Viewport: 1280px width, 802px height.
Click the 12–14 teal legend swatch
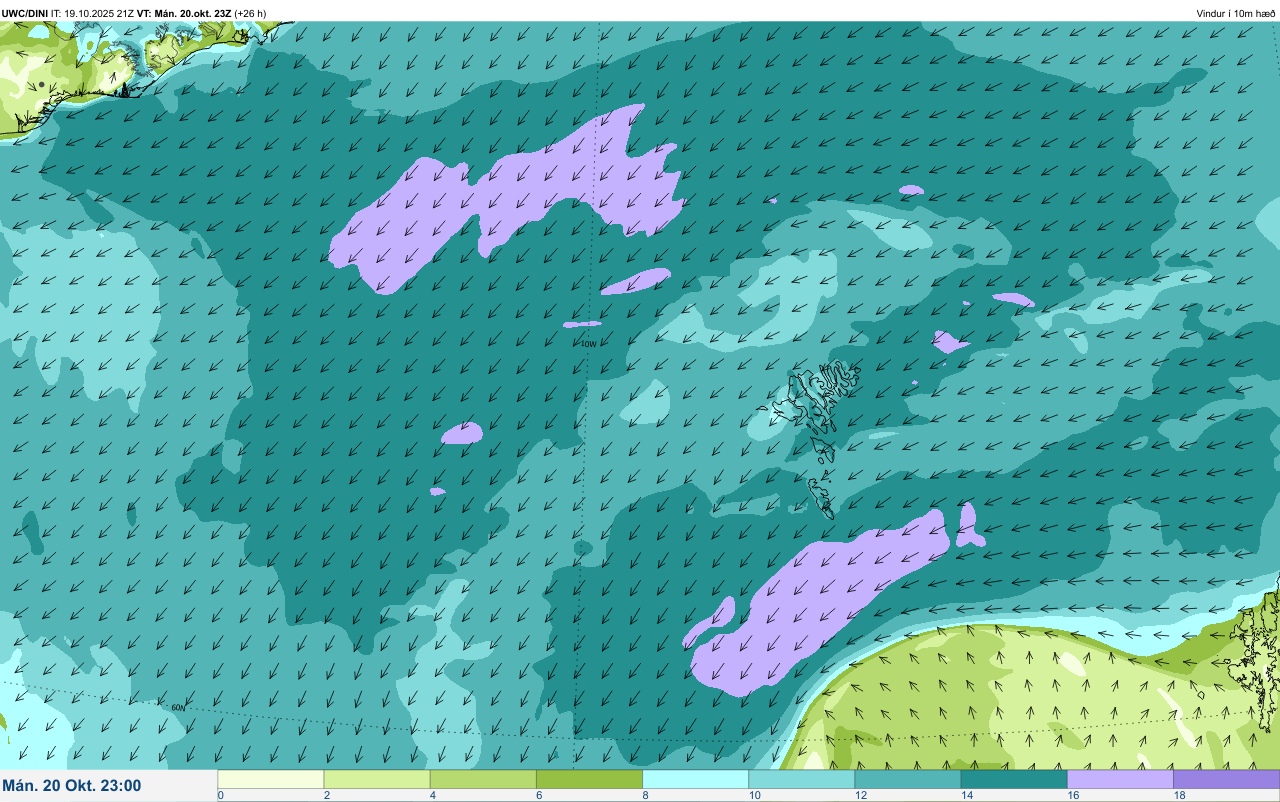pyautogui.click(x=907, y=779)
